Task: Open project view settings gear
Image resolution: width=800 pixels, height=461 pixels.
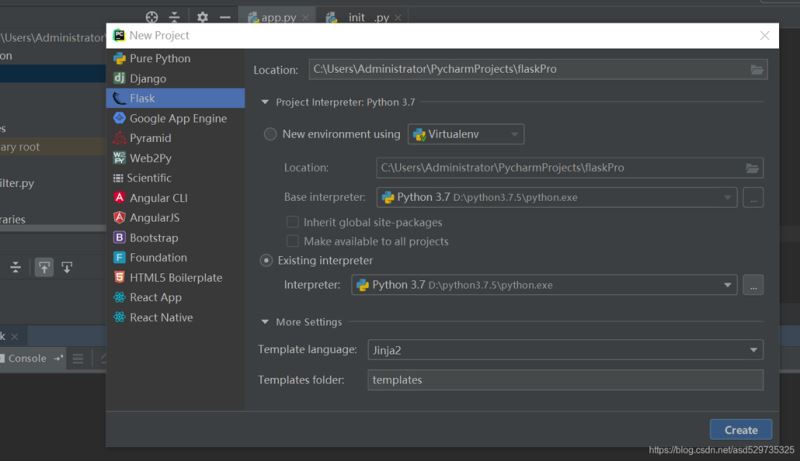Action: coord(203,17)
